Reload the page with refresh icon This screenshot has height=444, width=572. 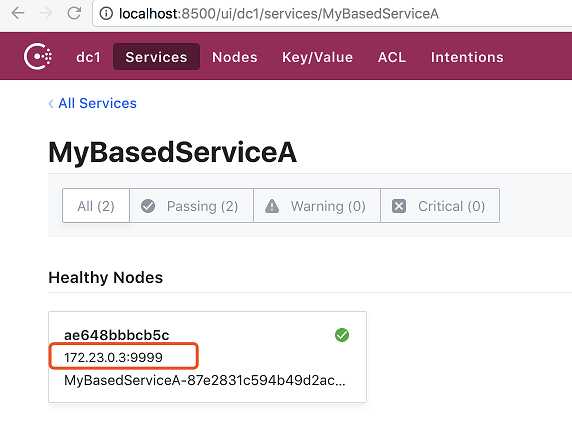point(74,13)
